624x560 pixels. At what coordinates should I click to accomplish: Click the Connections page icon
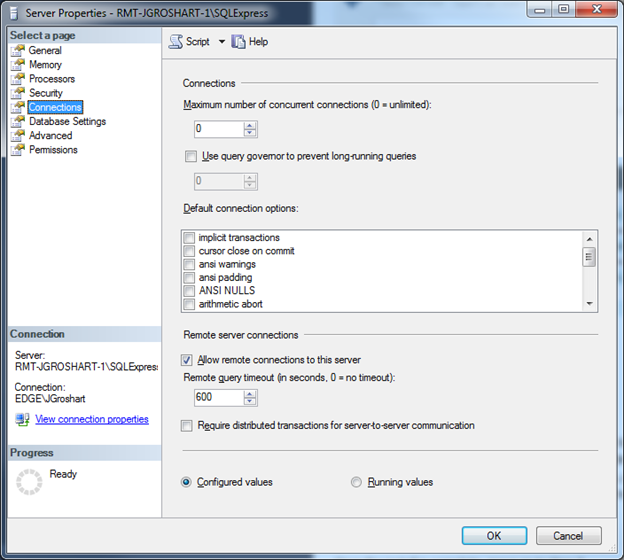(18, 107)
